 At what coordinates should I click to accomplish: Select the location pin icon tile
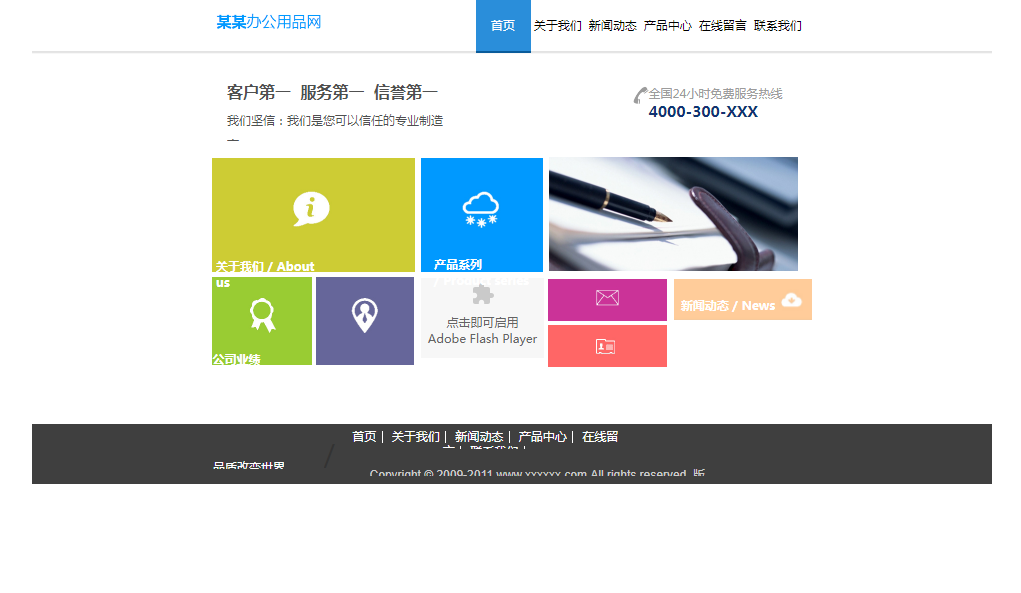pos(365,315)
